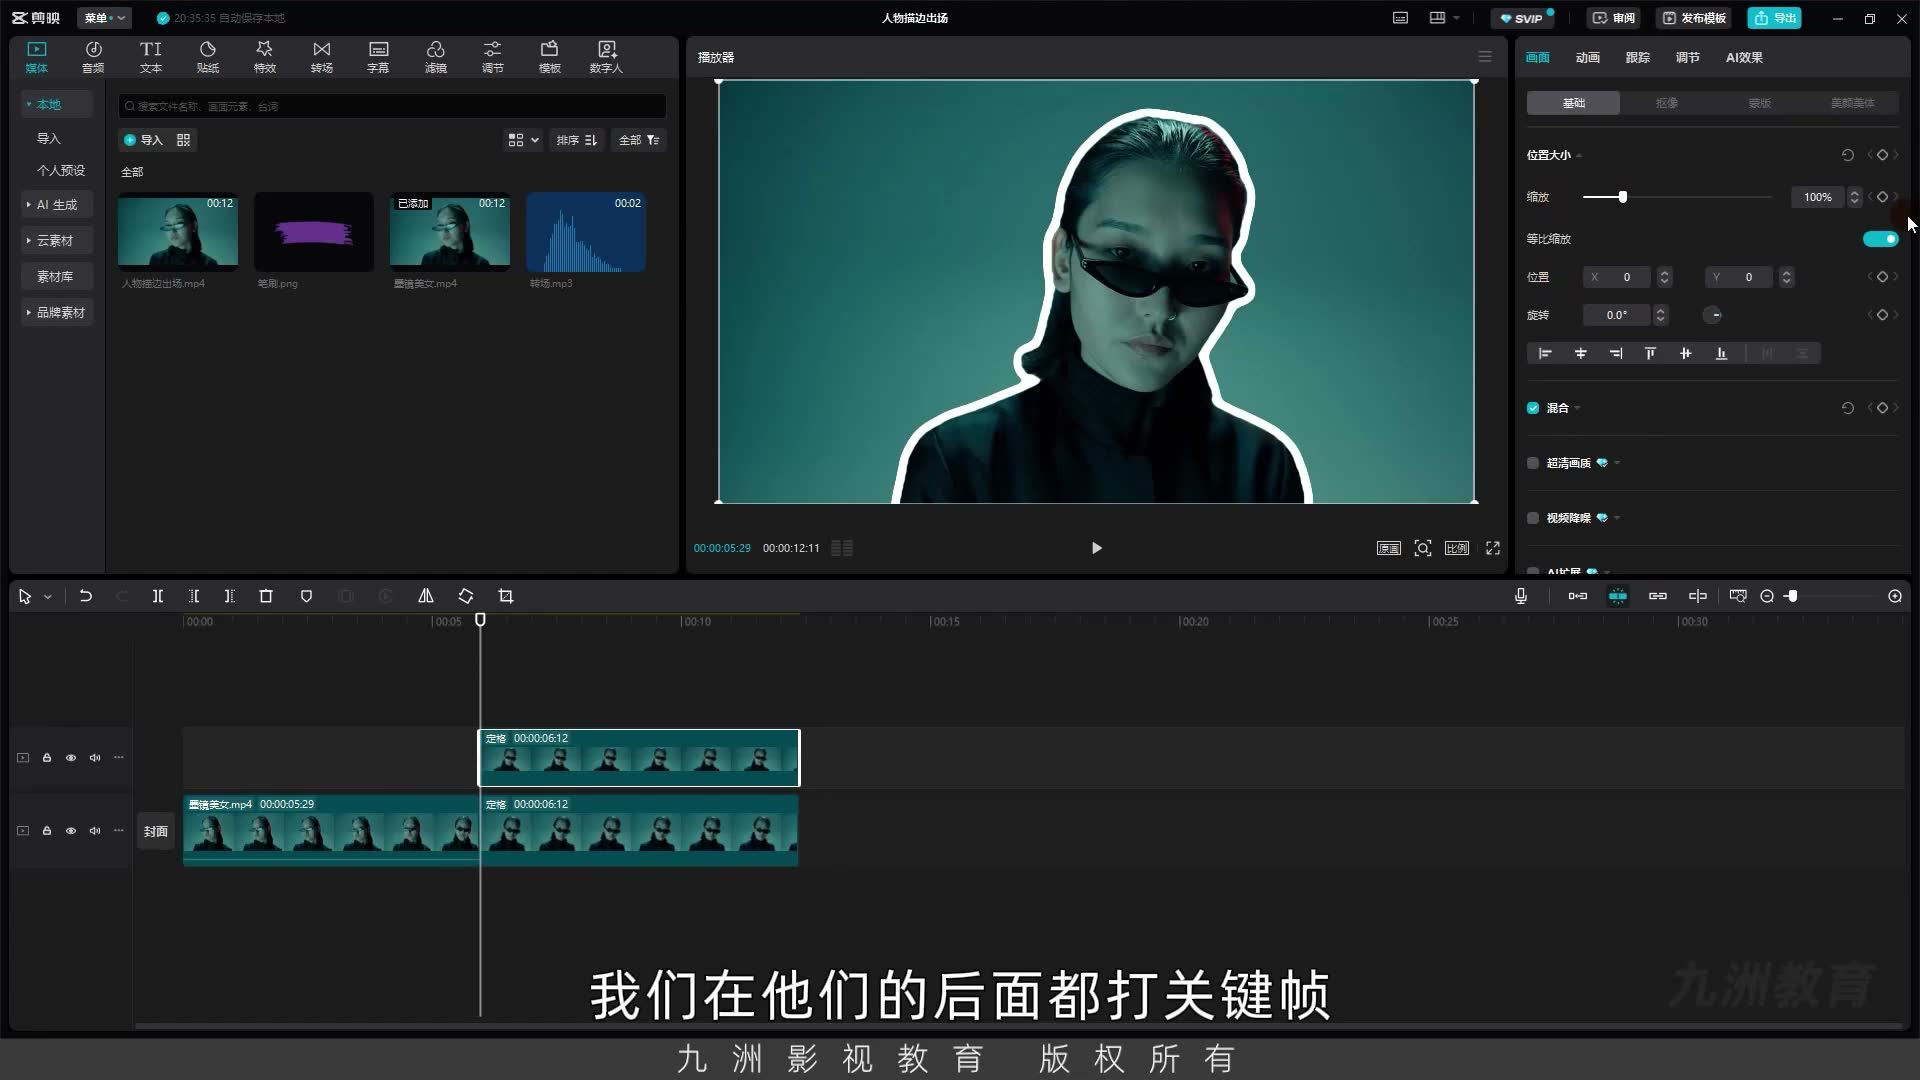Toggle the 等比缩放 uniform scale switch
This screenshot has height=1080, width=1920.
click(1880, 239)
